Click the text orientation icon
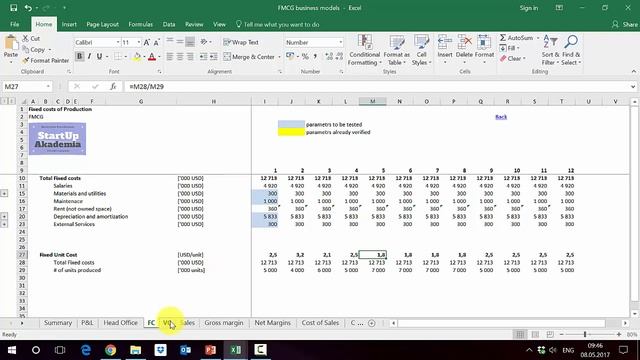The height and width of the screenshot is (360, 640). [204, 42]
